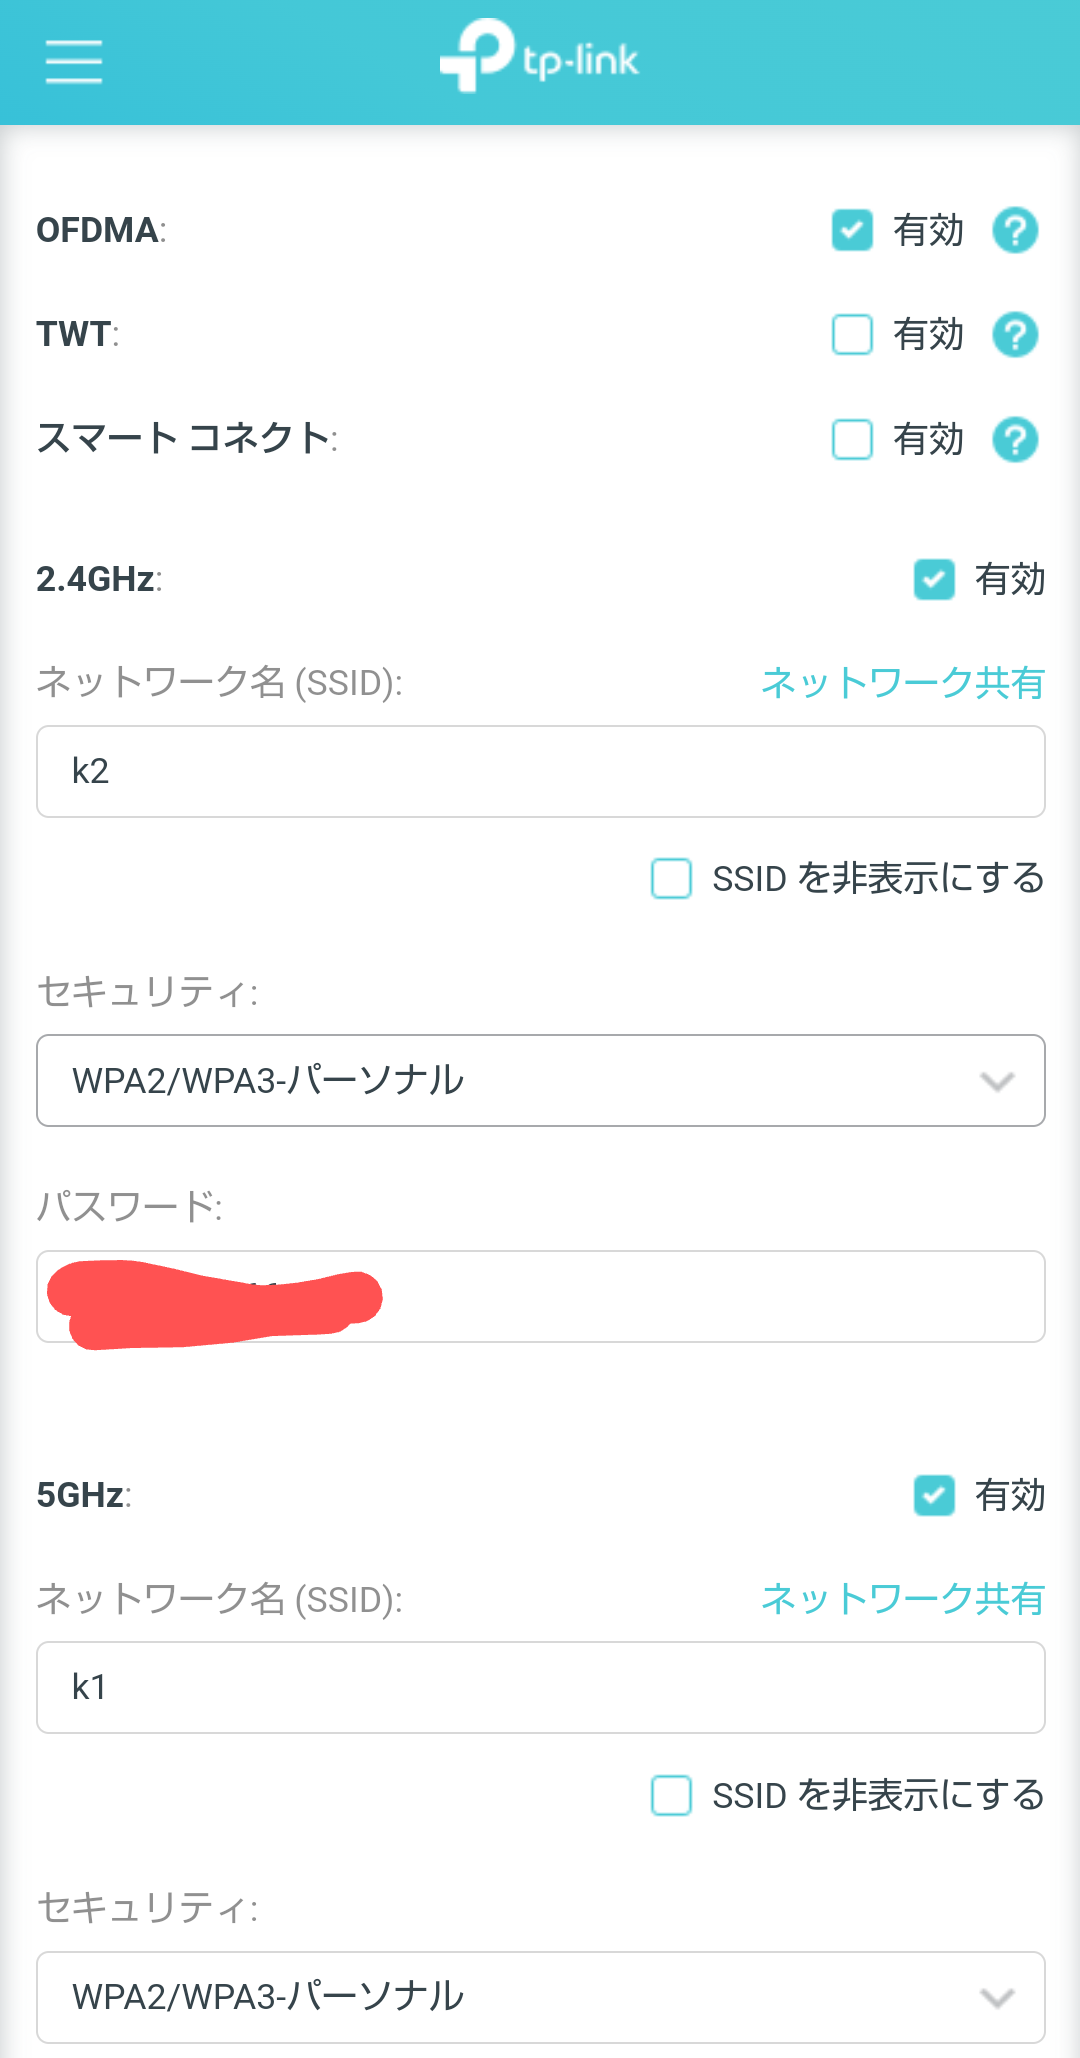Click 2.4GHz ネットワーク共有 link
Screen dimensions: 1080x2058
point(902,683)
